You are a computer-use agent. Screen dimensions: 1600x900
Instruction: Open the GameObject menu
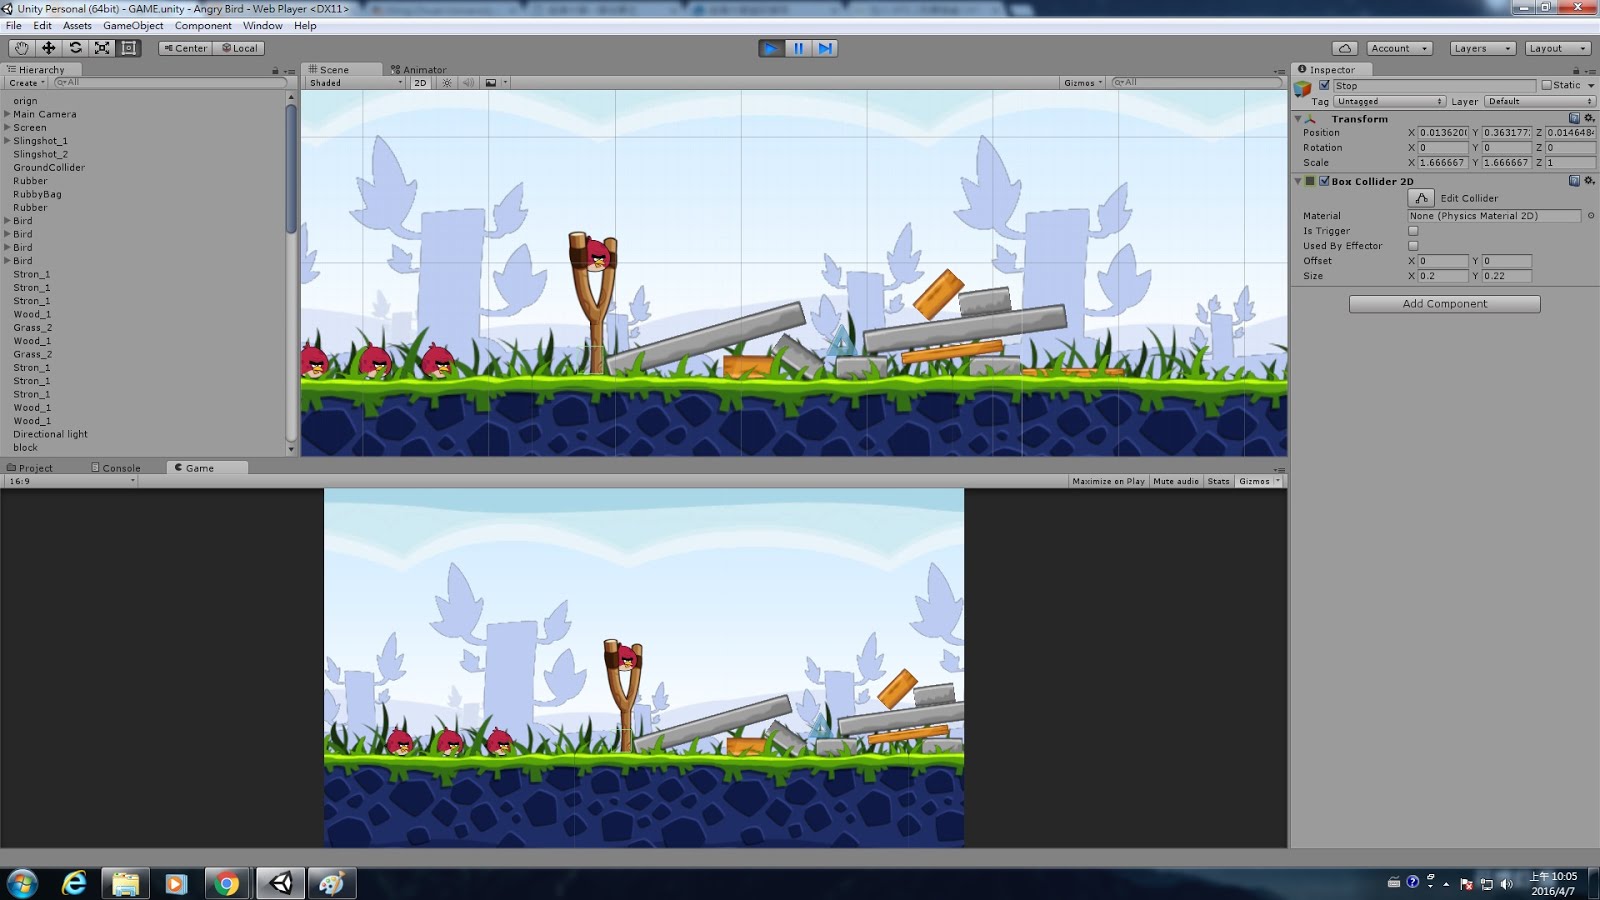133,26
